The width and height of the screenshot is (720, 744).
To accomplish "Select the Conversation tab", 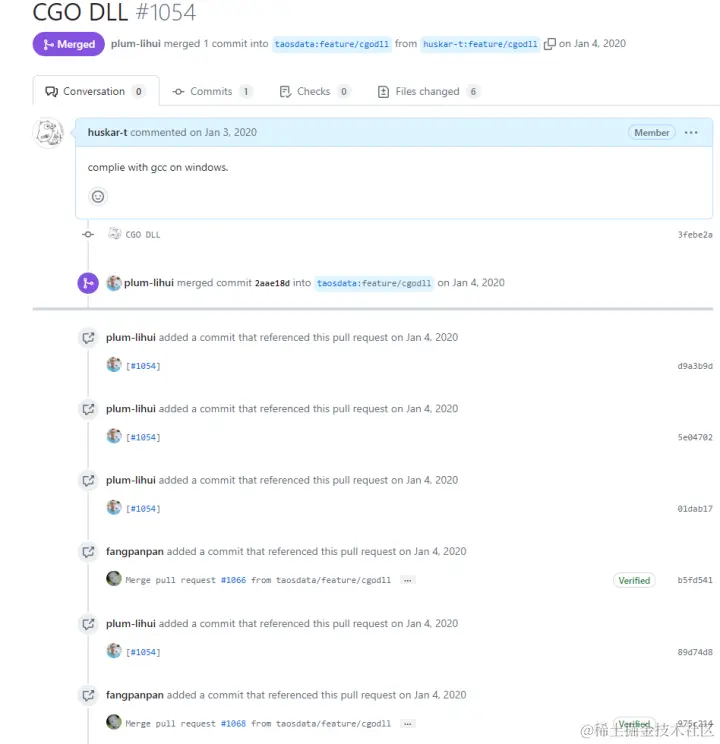I will click(x=96, y=91).
